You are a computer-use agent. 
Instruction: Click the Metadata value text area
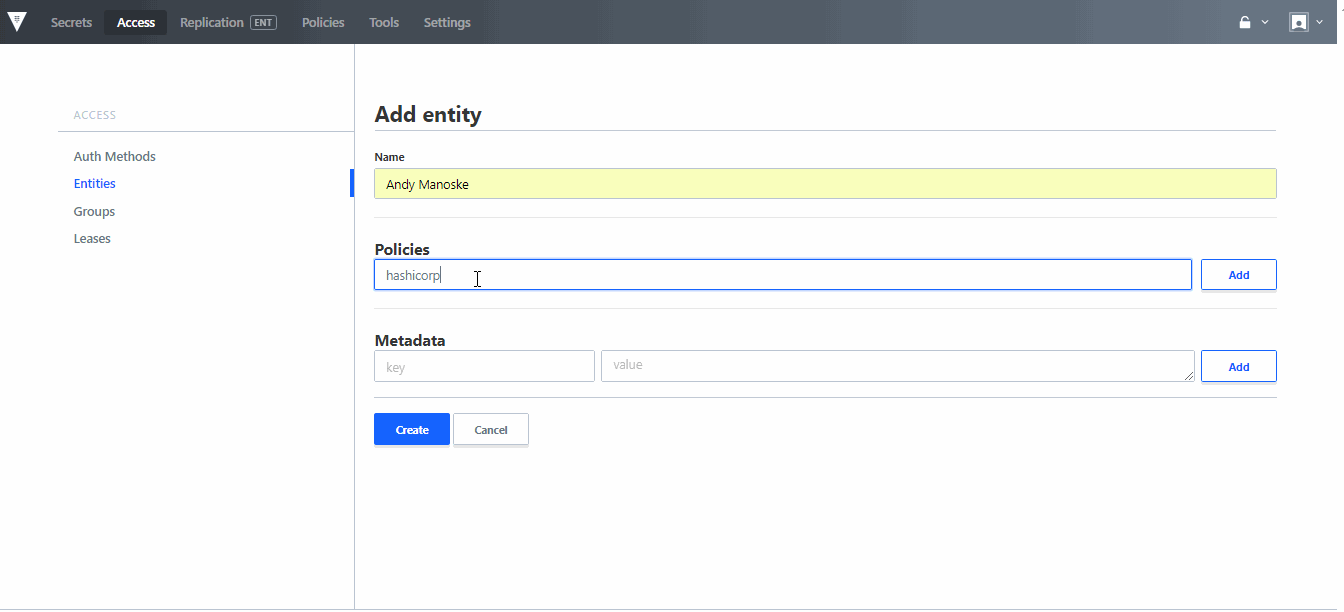click(x=896, y=366)
